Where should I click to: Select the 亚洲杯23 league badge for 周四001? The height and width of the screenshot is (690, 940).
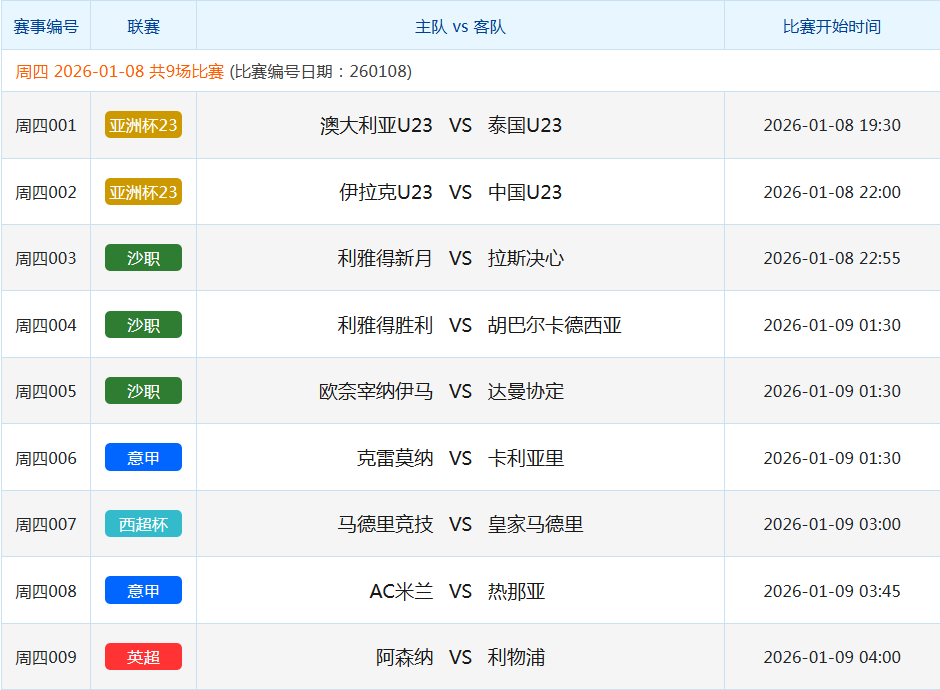tap(143, 124)
